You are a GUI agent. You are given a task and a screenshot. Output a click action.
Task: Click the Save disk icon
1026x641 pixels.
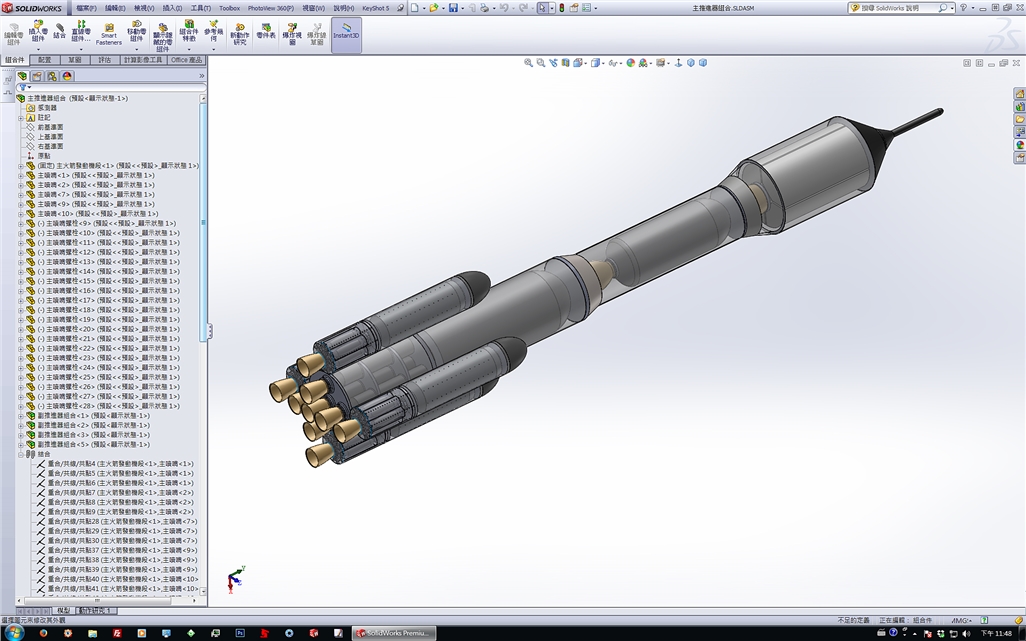[453, 8]
